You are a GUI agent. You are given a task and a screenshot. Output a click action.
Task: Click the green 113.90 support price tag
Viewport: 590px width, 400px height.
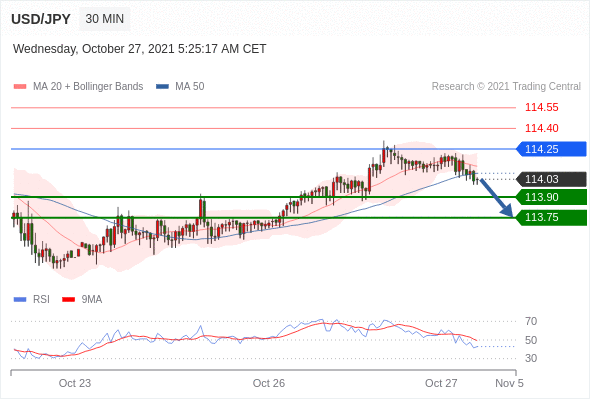click(551, 197)
